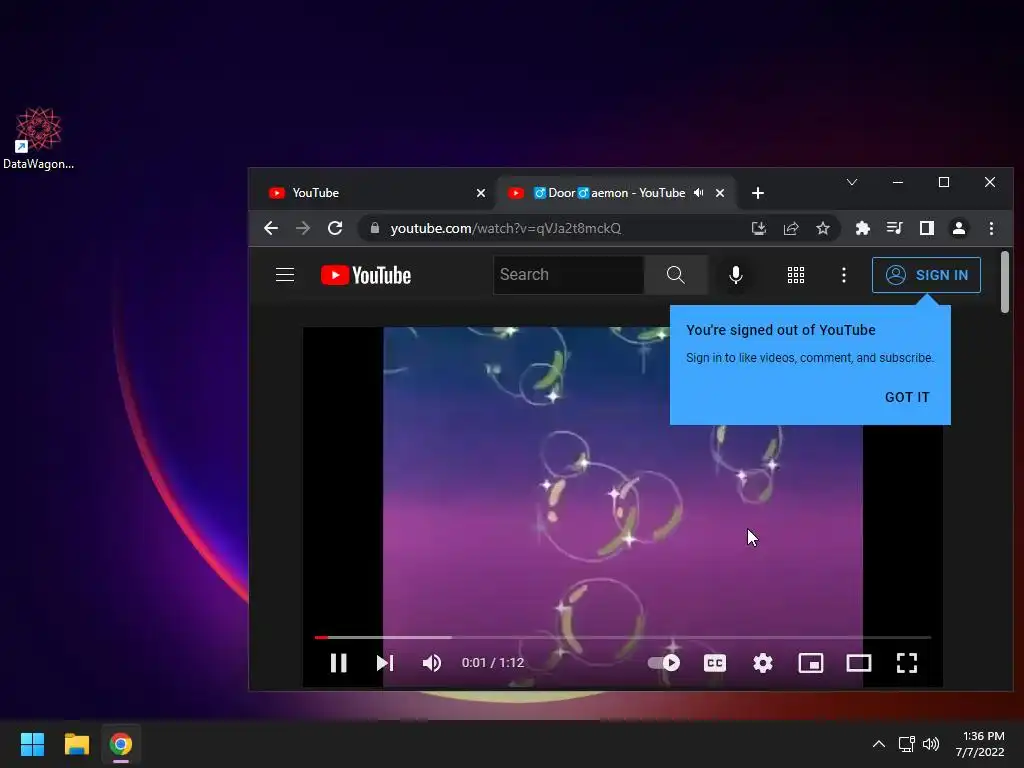Toggle the autoplay switch
The width and height of the screenshot is (1024, 768).
[x=664, y=663]
